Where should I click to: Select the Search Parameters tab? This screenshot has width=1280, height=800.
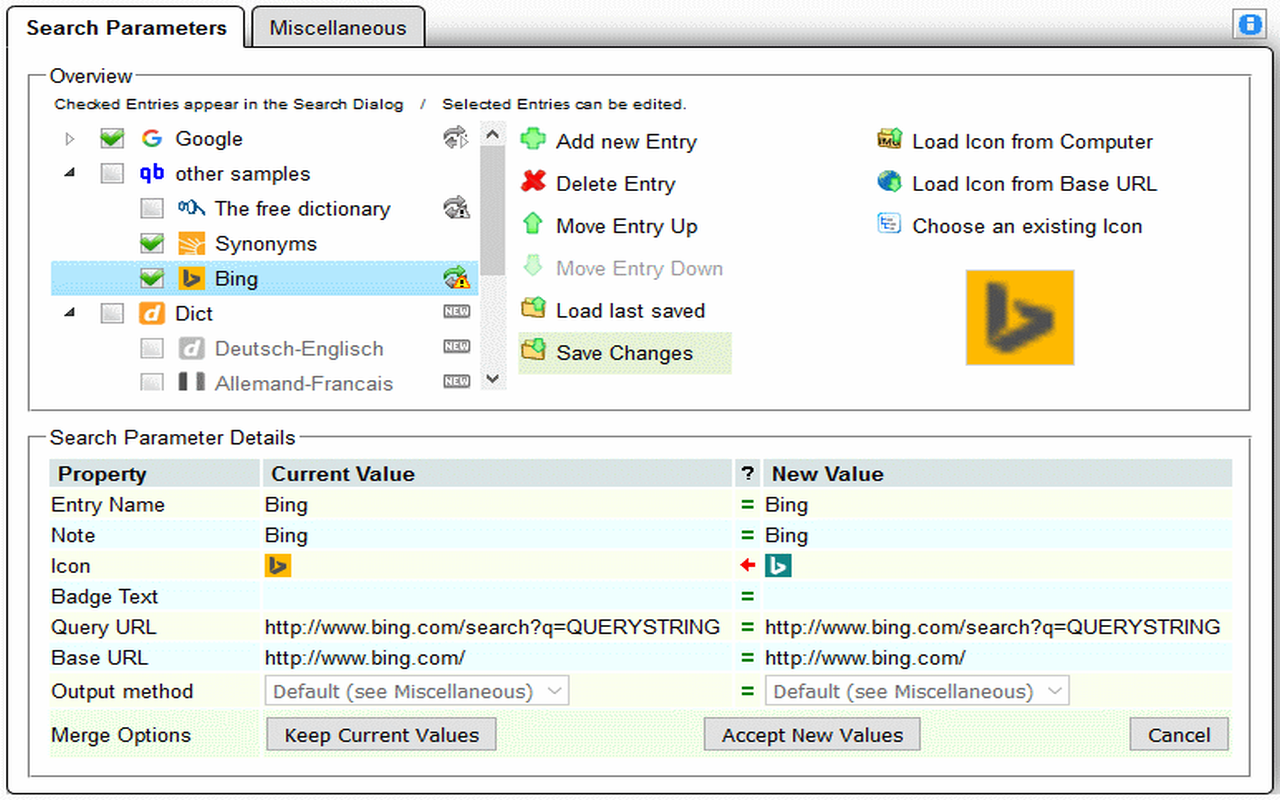[x=126, y=27]
